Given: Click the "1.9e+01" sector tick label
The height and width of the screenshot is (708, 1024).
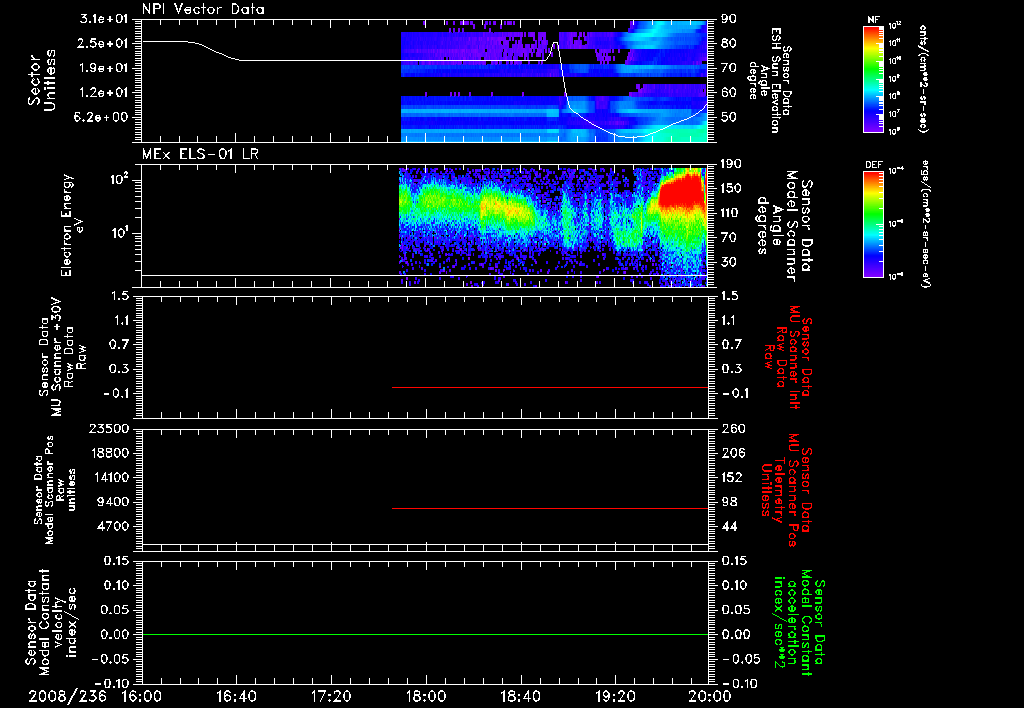Looking at the screenshot, I should click(x=104, y=68).
